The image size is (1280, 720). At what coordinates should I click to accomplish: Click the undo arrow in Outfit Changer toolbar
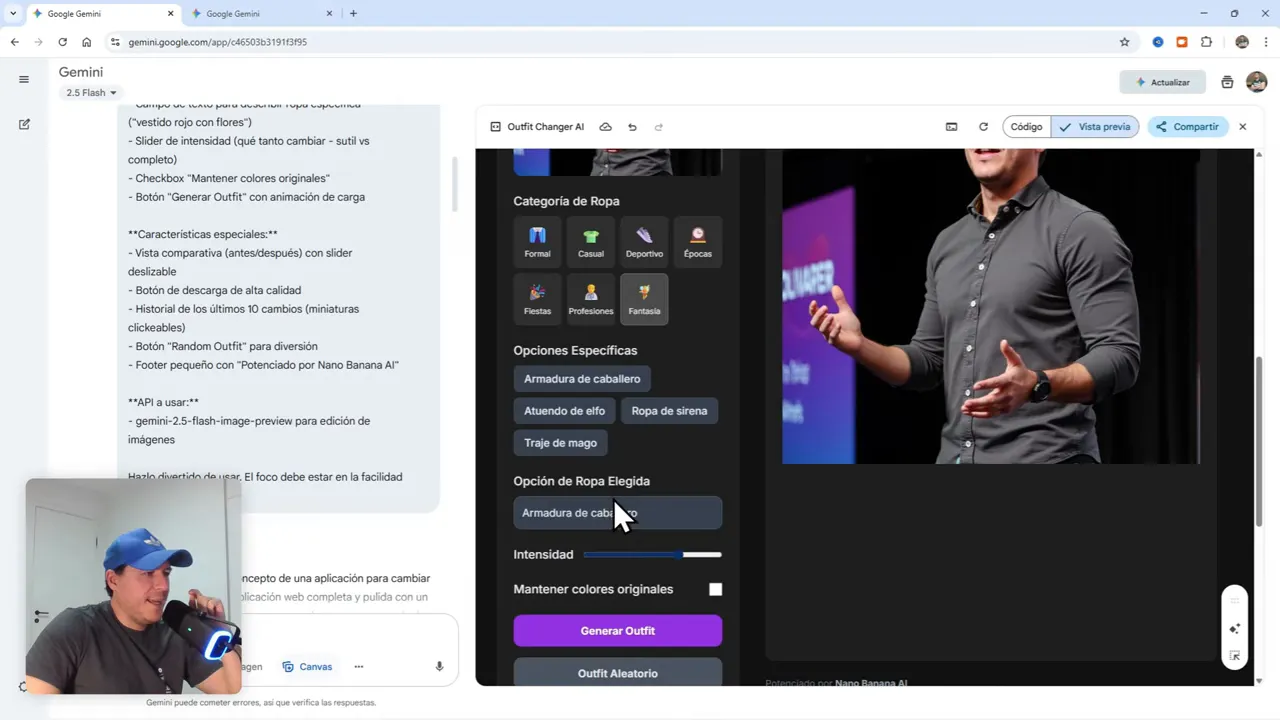click(632, 127)
